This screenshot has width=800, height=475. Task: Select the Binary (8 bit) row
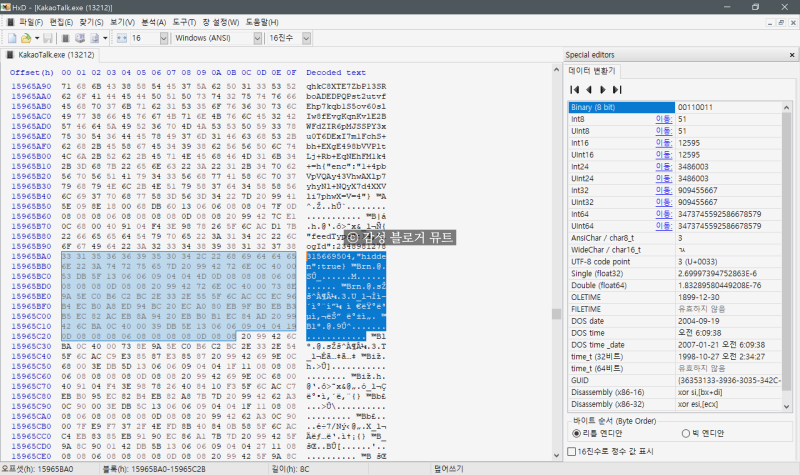675,107
